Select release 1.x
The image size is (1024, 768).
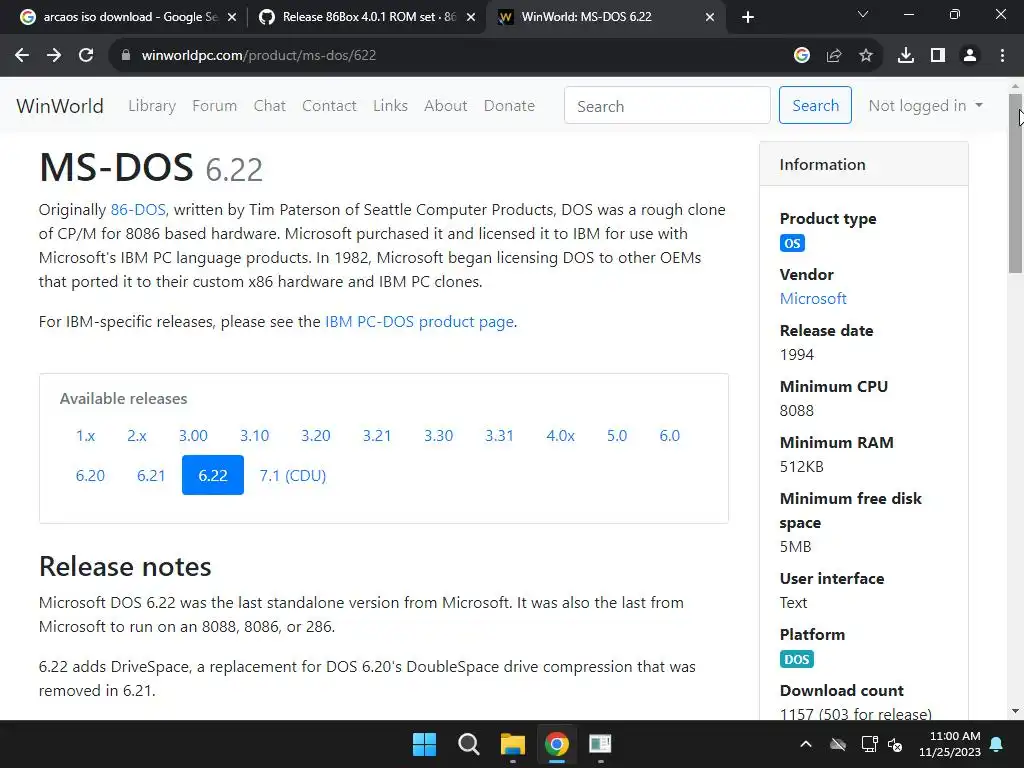[86, 436]
